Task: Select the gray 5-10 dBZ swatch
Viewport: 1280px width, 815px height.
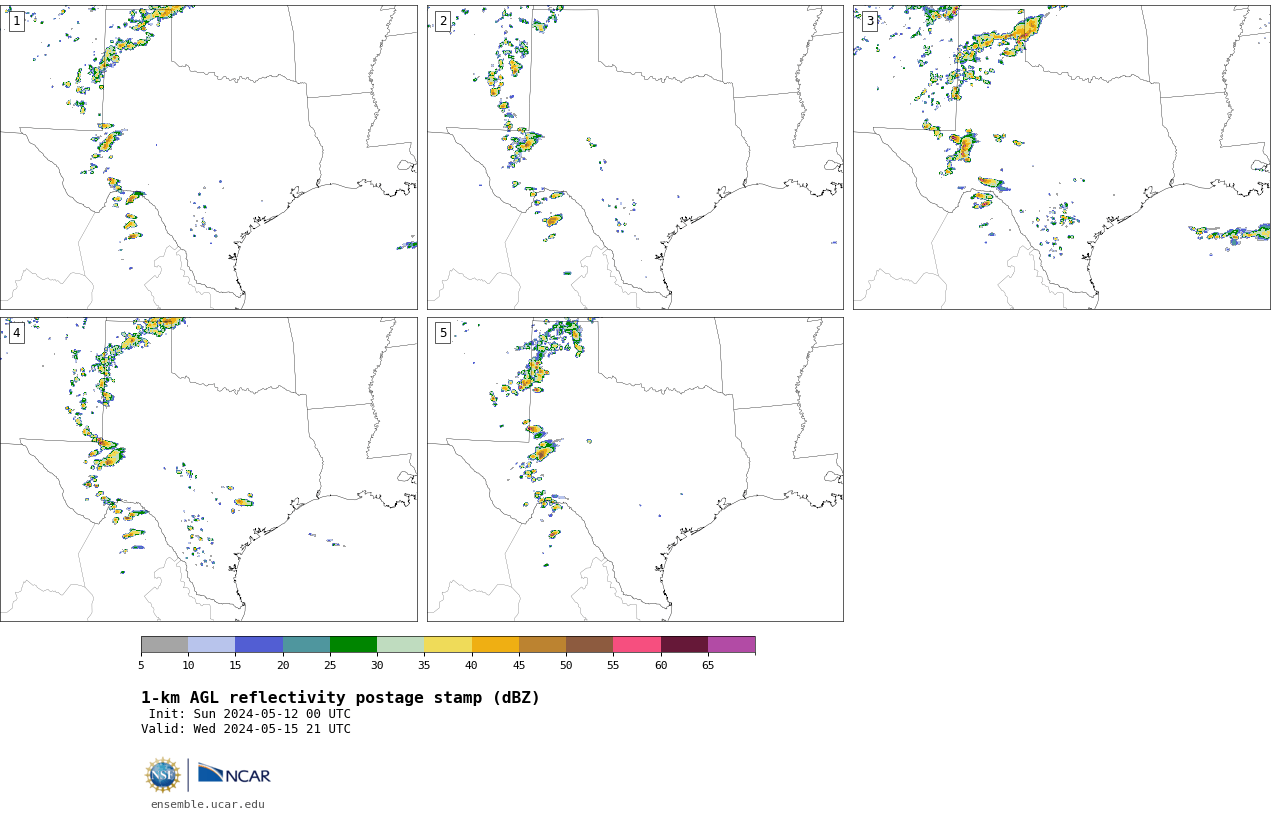Action: 164,644
